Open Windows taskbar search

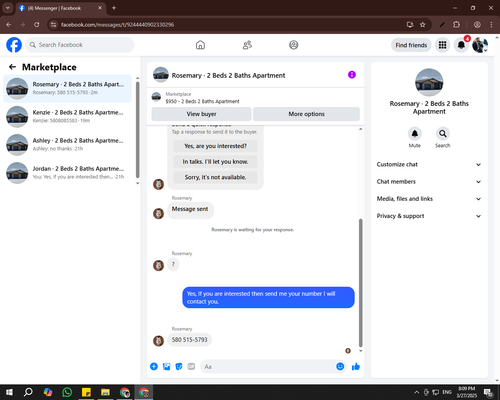point(28,392)
